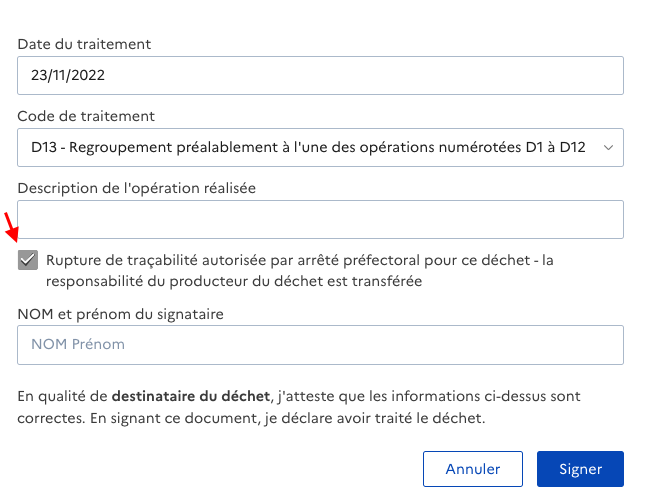Click the 'responsabilité du producteur' checkbox label line
Viewport: 648px width, 504px height.
233,281
